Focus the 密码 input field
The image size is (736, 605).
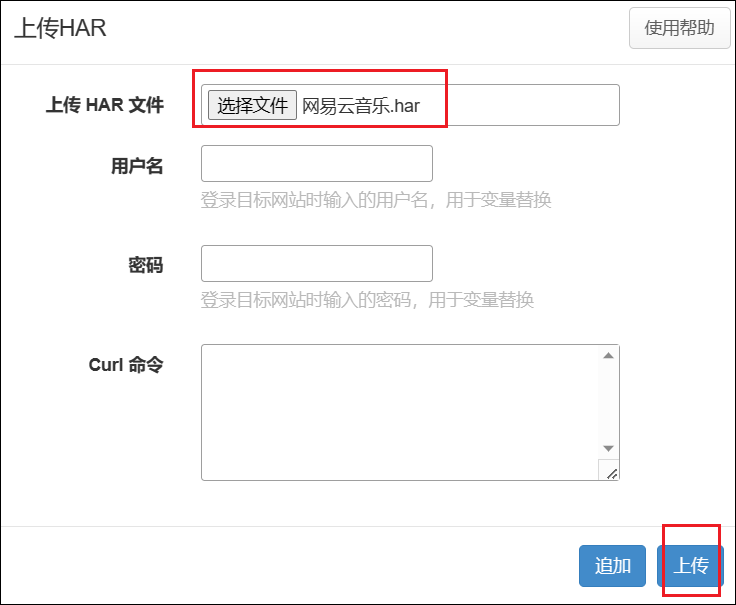[x=316, y=264]
